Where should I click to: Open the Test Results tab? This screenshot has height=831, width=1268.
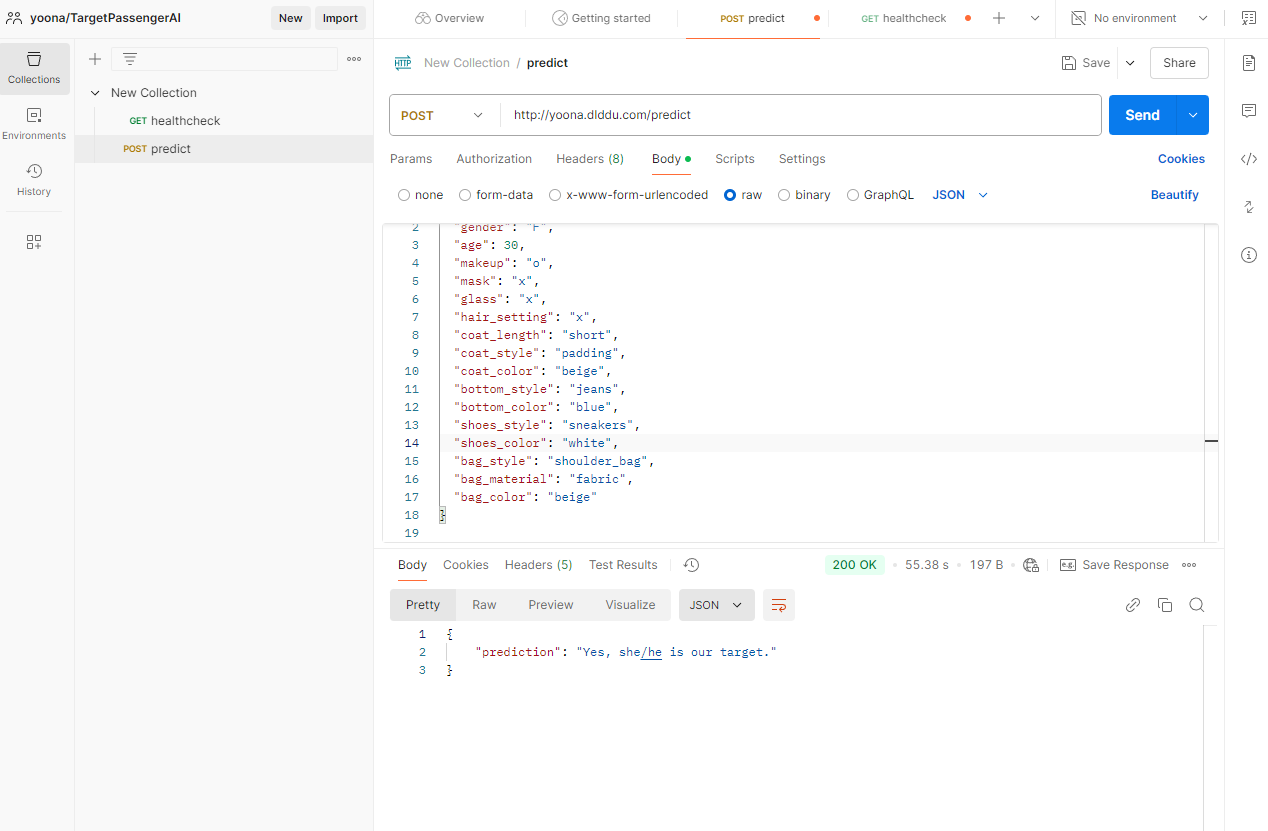[623, 565]
